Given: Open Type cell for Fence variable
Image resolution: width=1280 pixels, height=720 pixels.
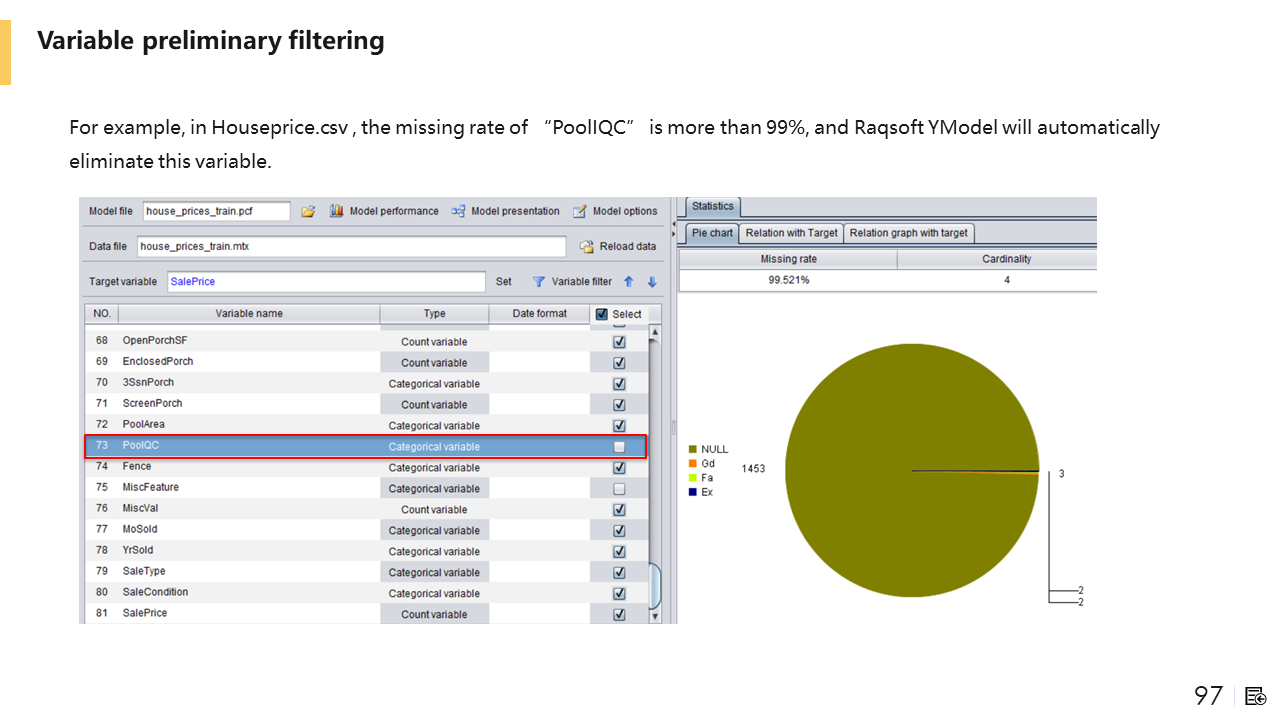Looking at the screenshot, I should (434, 468).
